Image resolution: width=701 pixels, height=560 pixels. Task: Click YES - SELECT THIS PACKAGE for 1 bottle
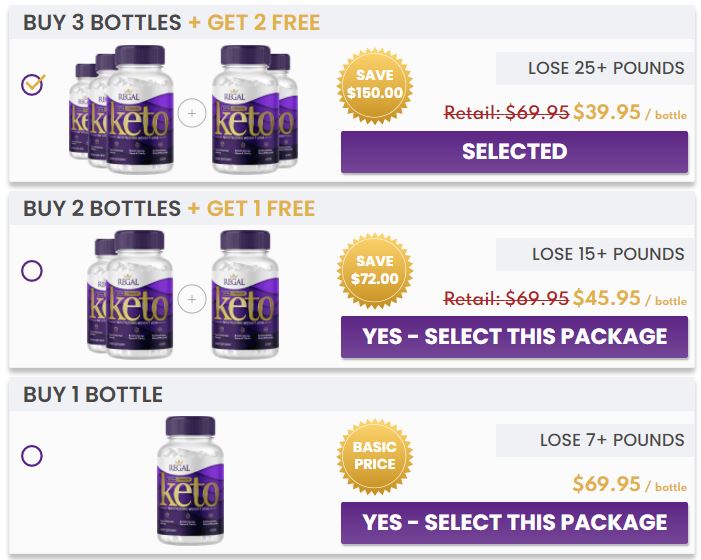tap(514, 522)
